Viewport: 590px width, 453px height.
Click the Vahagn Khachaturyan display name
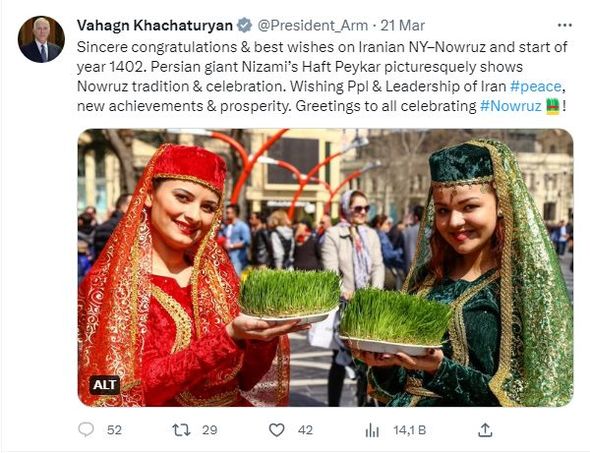pyautogui.click(x=155, y=25)
